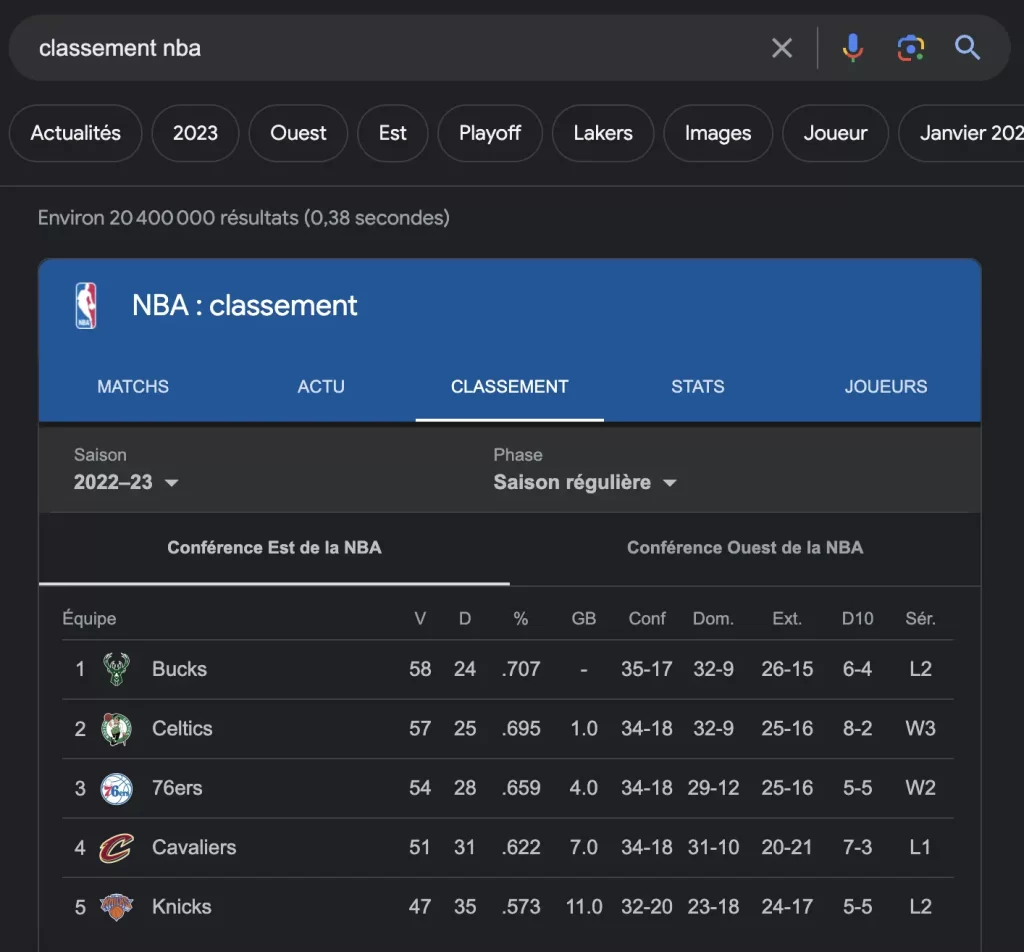Open the Saison 2022–23 dropdown
The width and height of the screenshot is (1024, 952).
(x=126, y=482)
